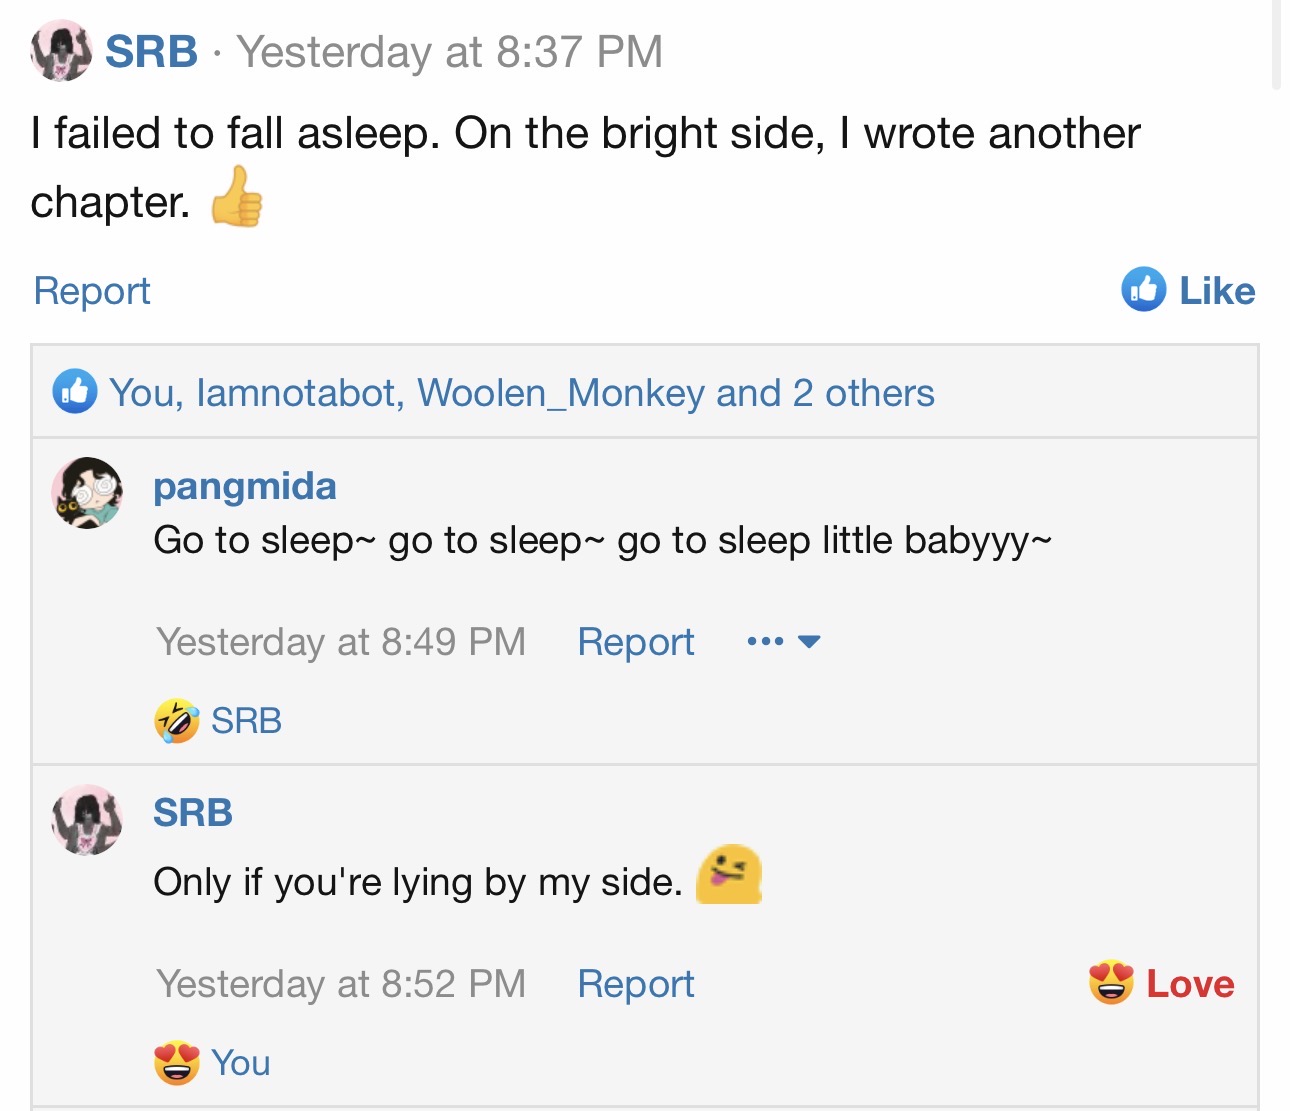Report pangmida's comment
The width and height of the screenshot is (1290, 1111).
click(635, 642)
